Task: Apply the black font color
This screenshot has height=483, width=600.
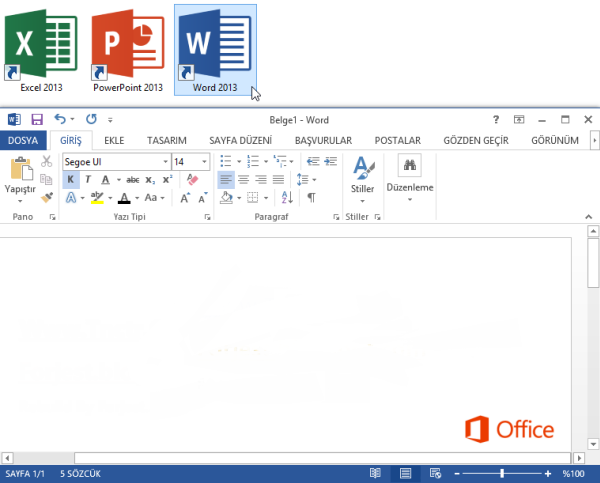Action: [124, 198]
